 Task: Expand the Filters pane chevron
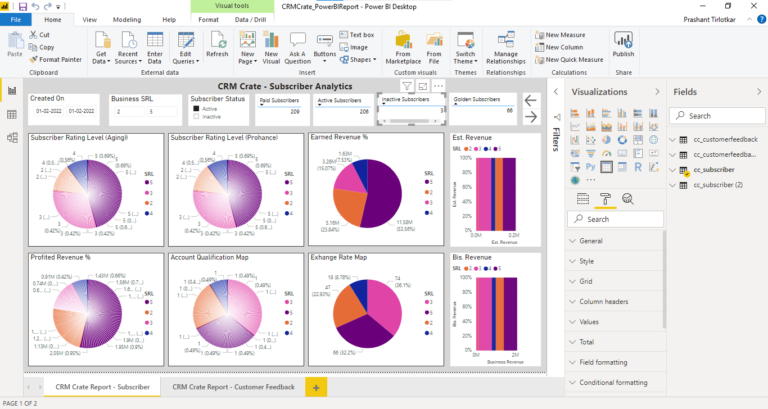click(556, 92)
